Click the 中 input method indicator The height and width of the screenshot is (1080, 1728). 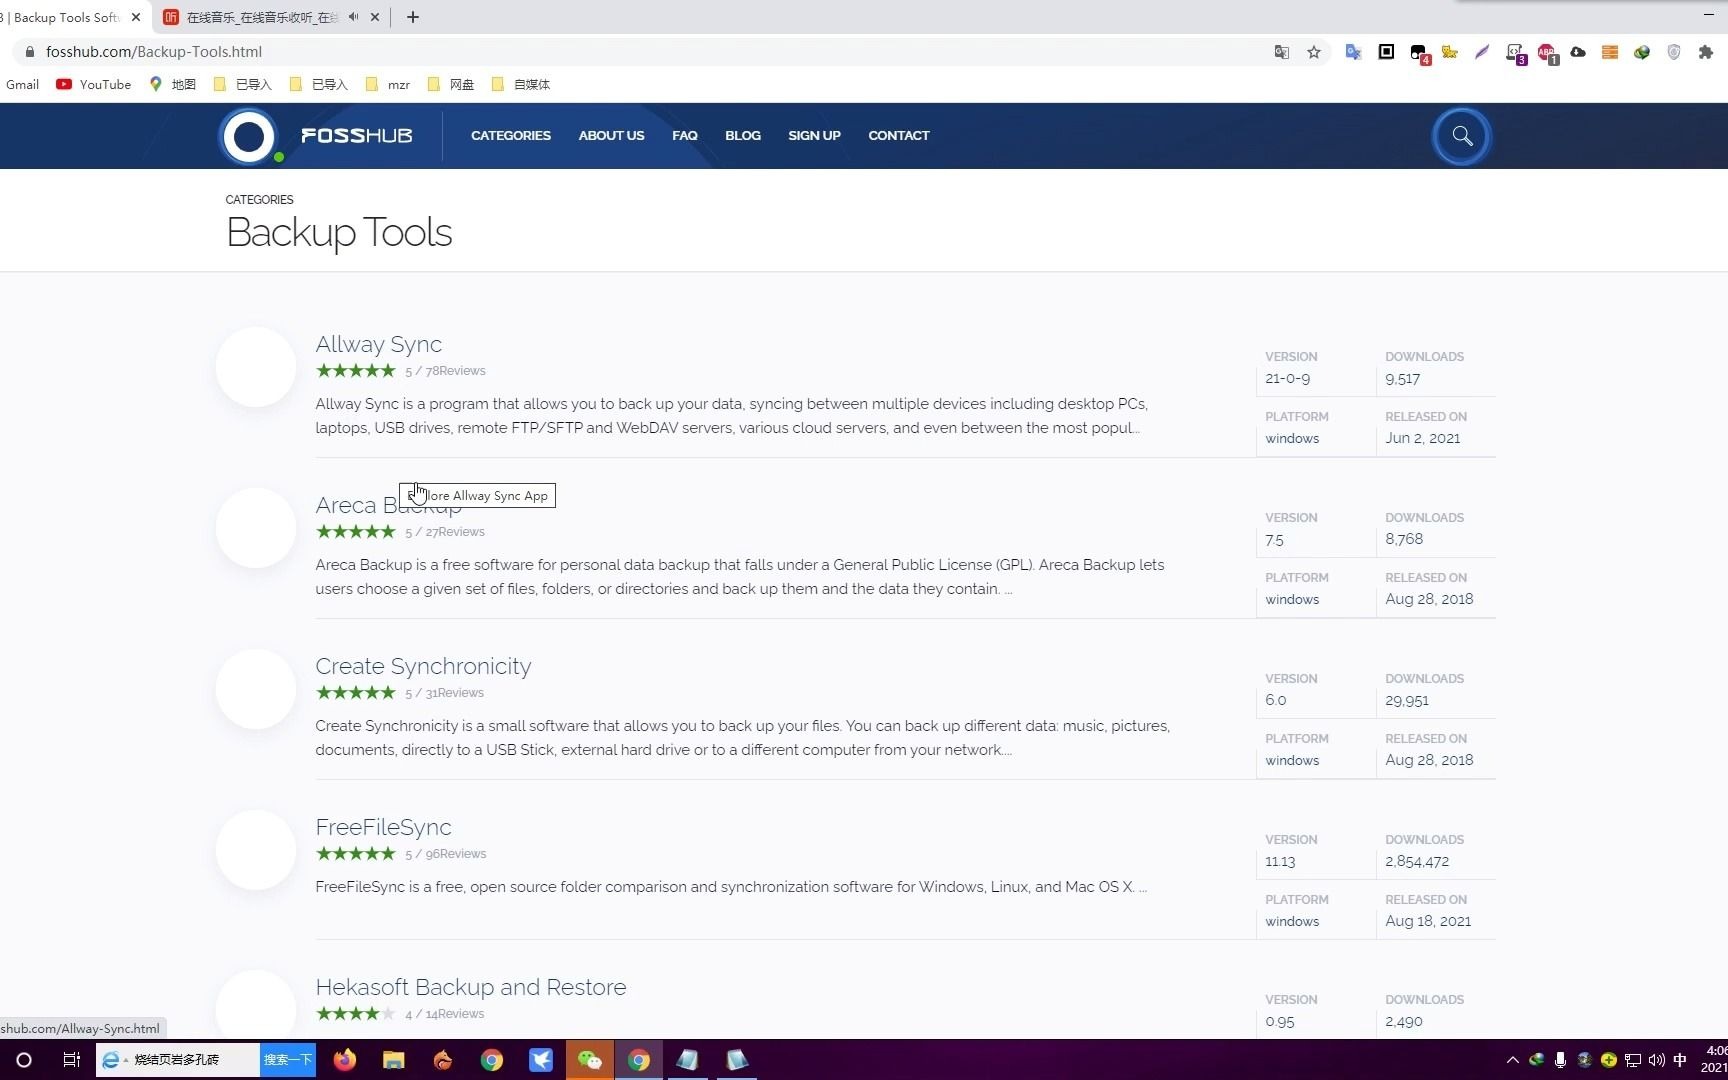coord(1680,1060)
